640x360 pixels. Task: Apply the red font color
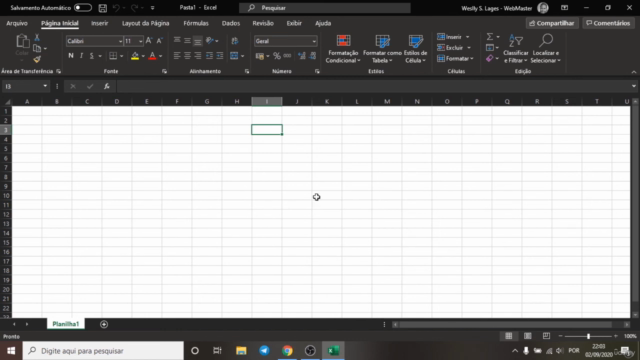tap(152, 56)
